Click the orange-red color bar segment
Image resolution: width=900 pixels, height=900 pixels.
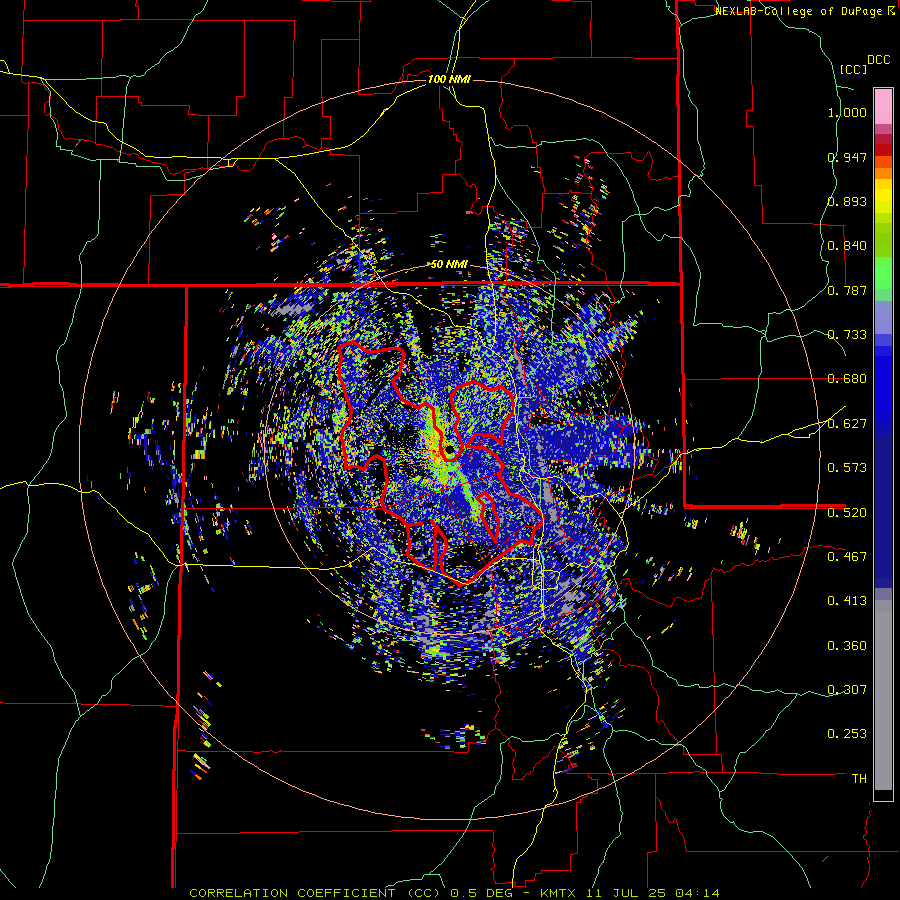point(883,161)
